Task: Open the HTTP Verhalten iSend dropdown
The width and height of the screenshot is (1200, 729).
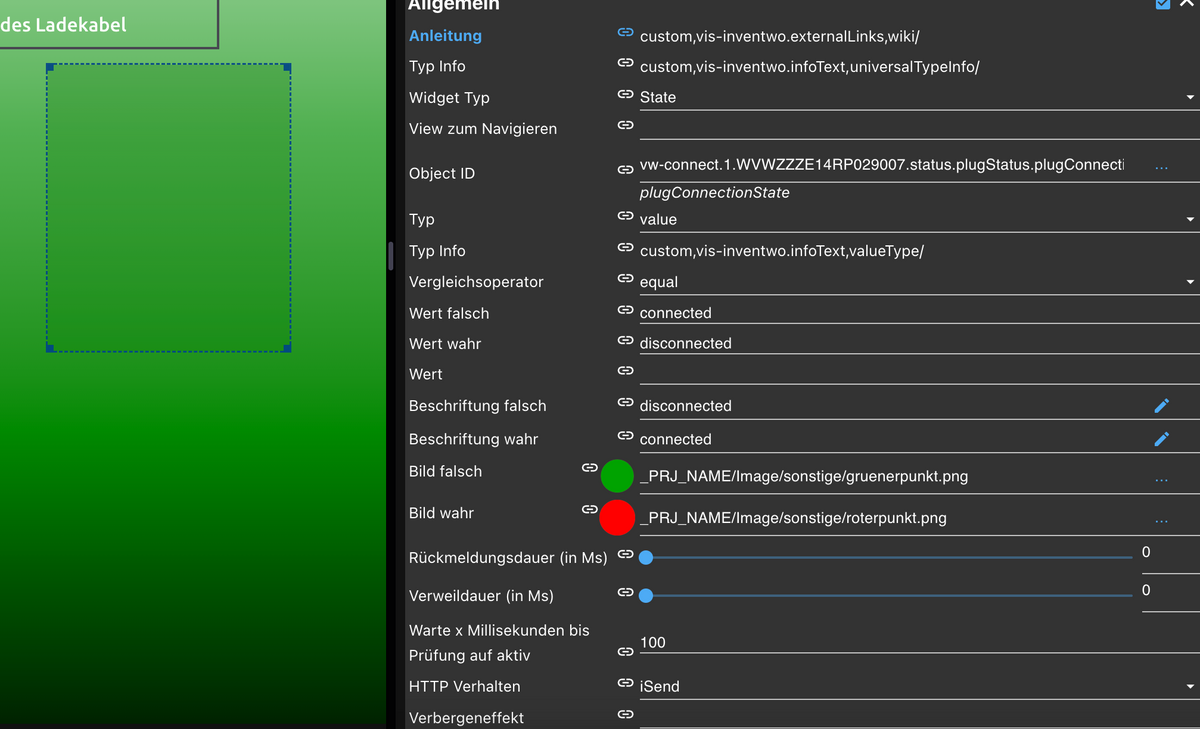Action: click(917, 686)
